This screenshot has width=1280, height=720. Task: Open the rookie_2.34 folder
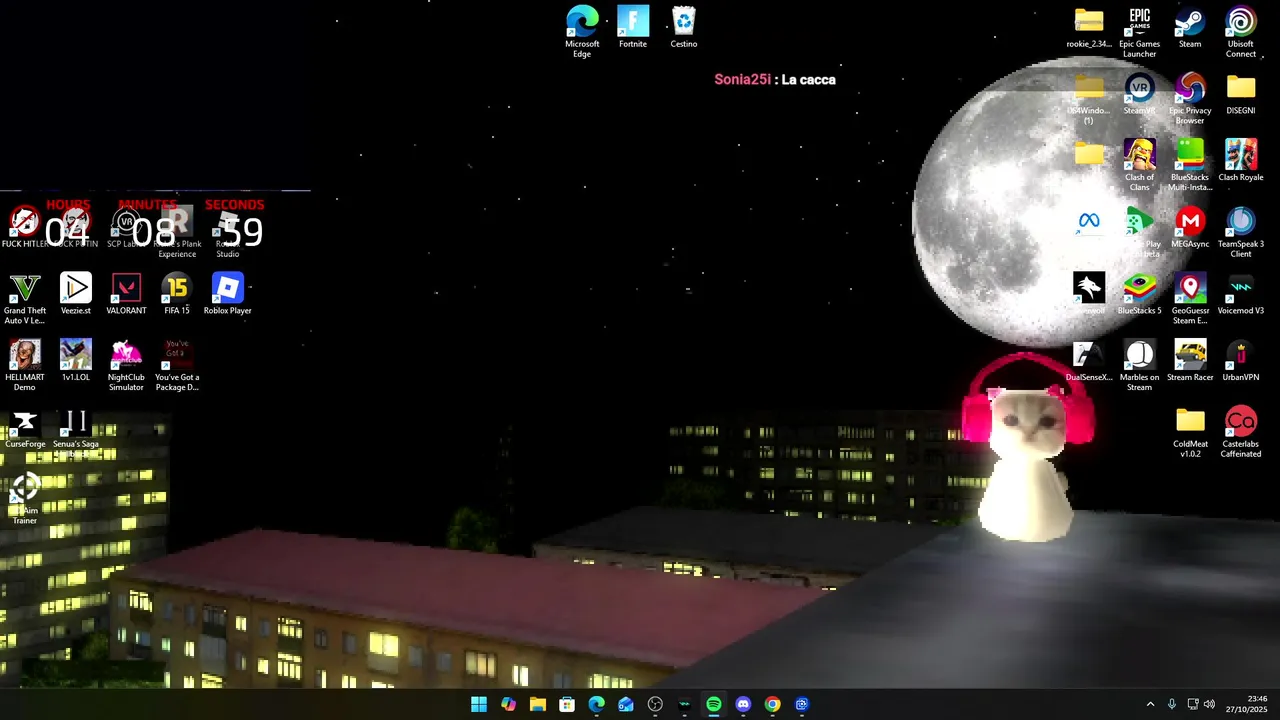1089,27
